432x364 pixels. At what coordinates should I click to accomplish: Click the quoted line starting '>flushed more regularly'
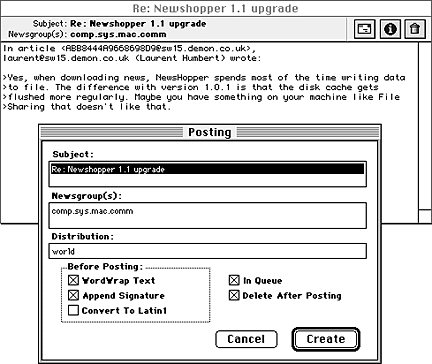(x=201, y=97)
